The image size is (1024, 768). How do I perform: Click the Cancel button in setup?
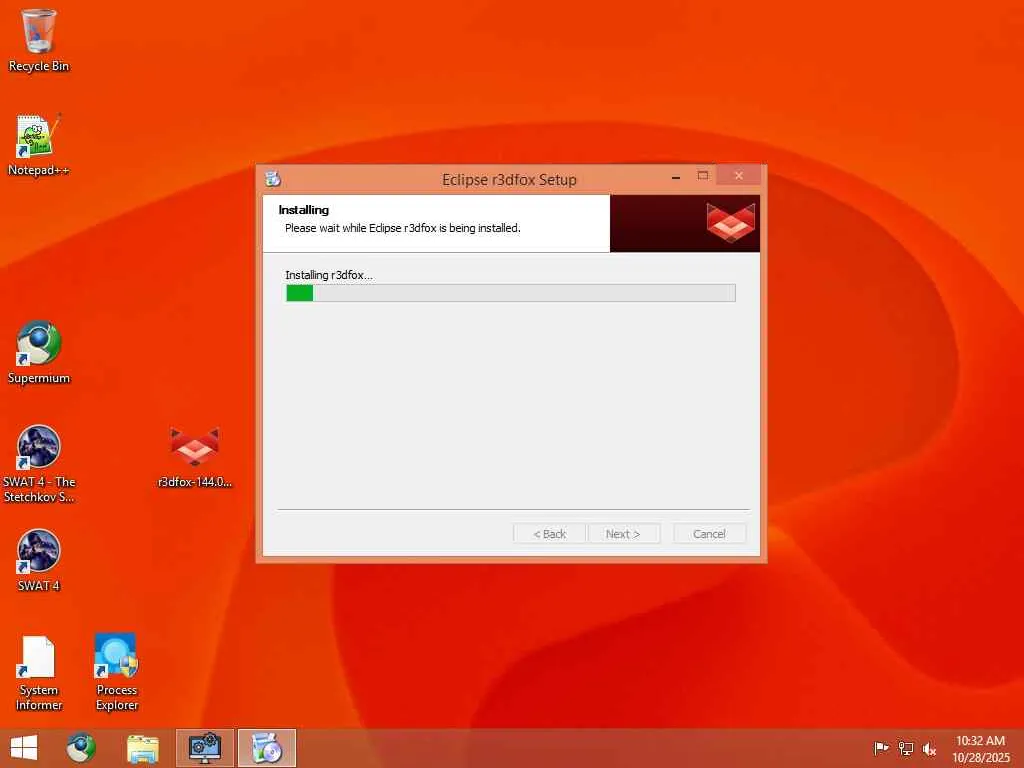point(709,534)
